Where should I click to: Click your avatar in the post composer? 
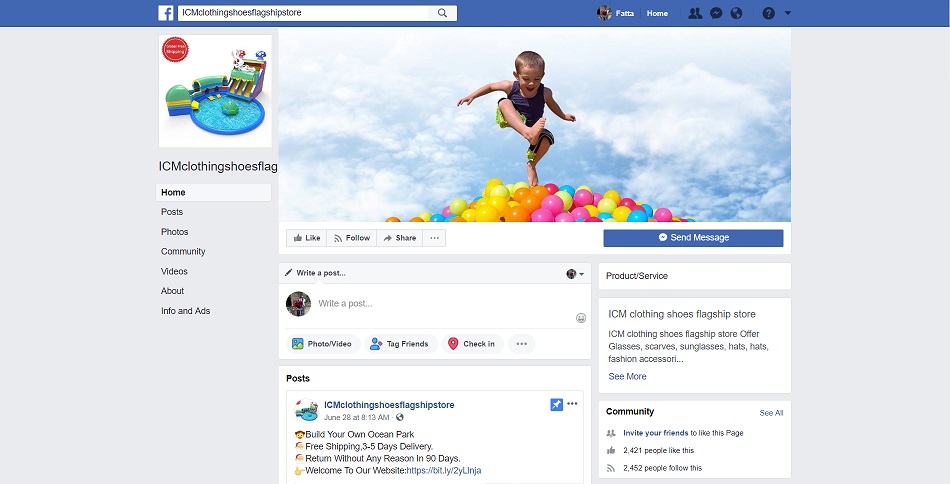coord(298,303)
